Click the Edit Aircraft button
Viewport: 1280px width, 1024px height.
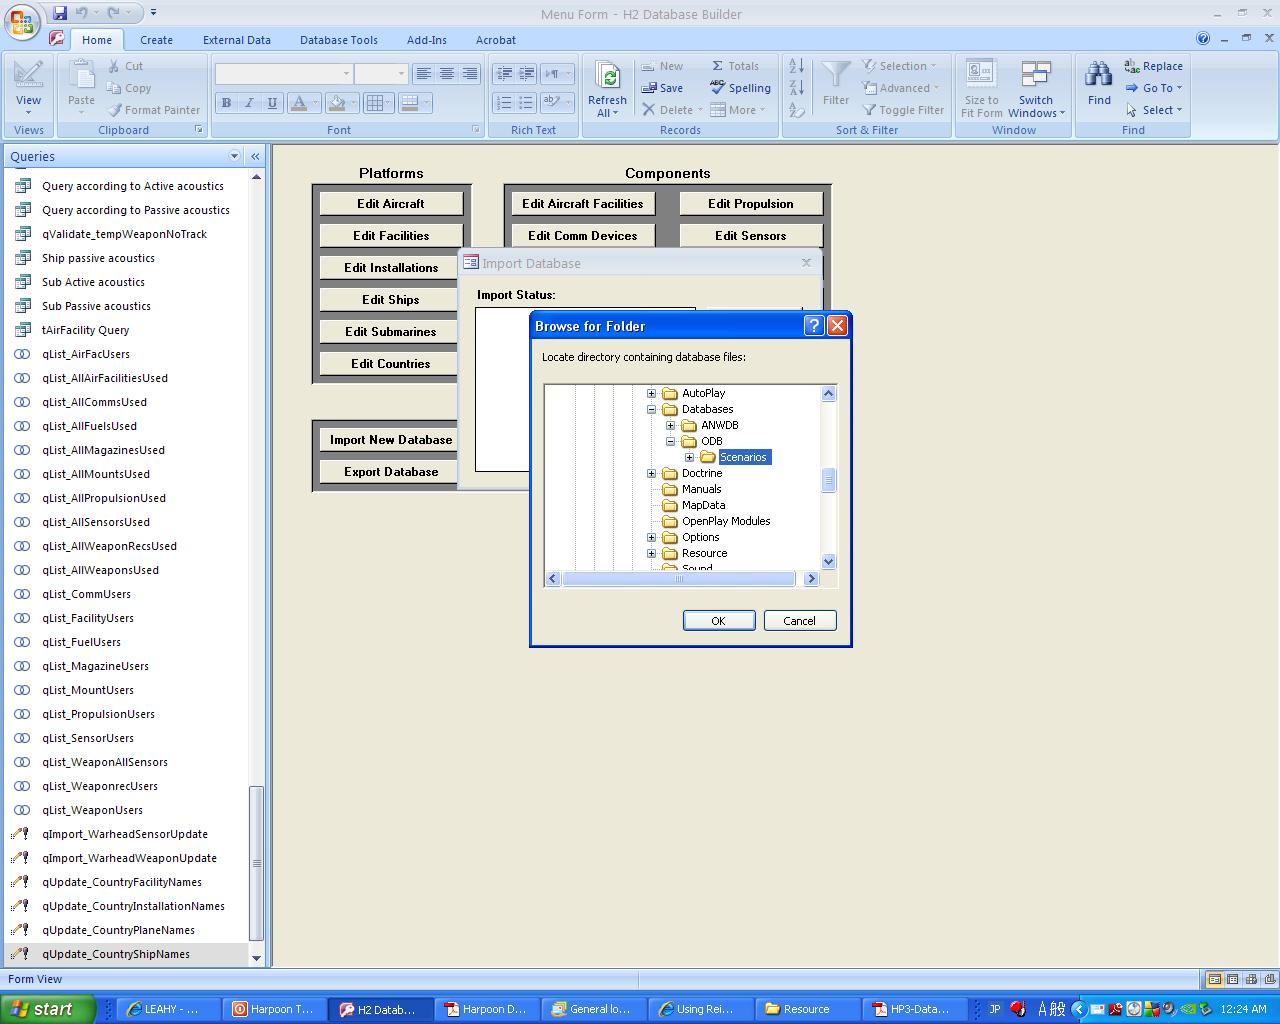click(391, 204)
